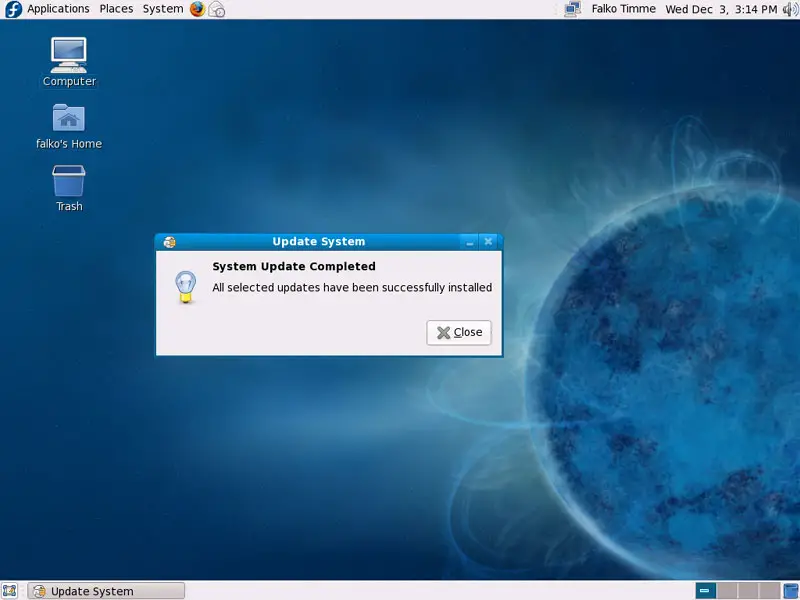
Task: Click the Update System window menu icon
Action: [169, 242]
